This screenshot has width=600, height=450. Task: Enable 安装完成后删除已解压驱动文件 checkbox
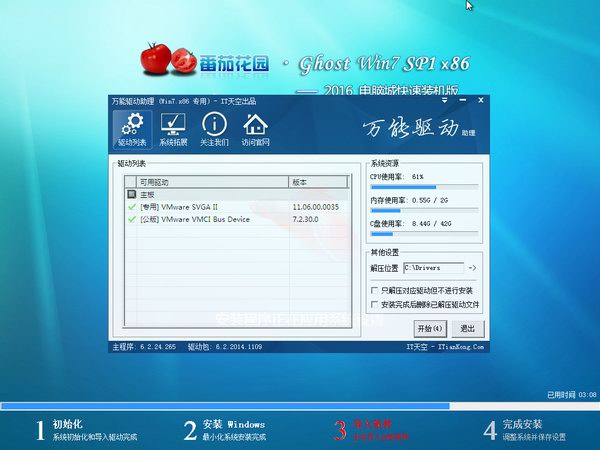click(374, 304)
